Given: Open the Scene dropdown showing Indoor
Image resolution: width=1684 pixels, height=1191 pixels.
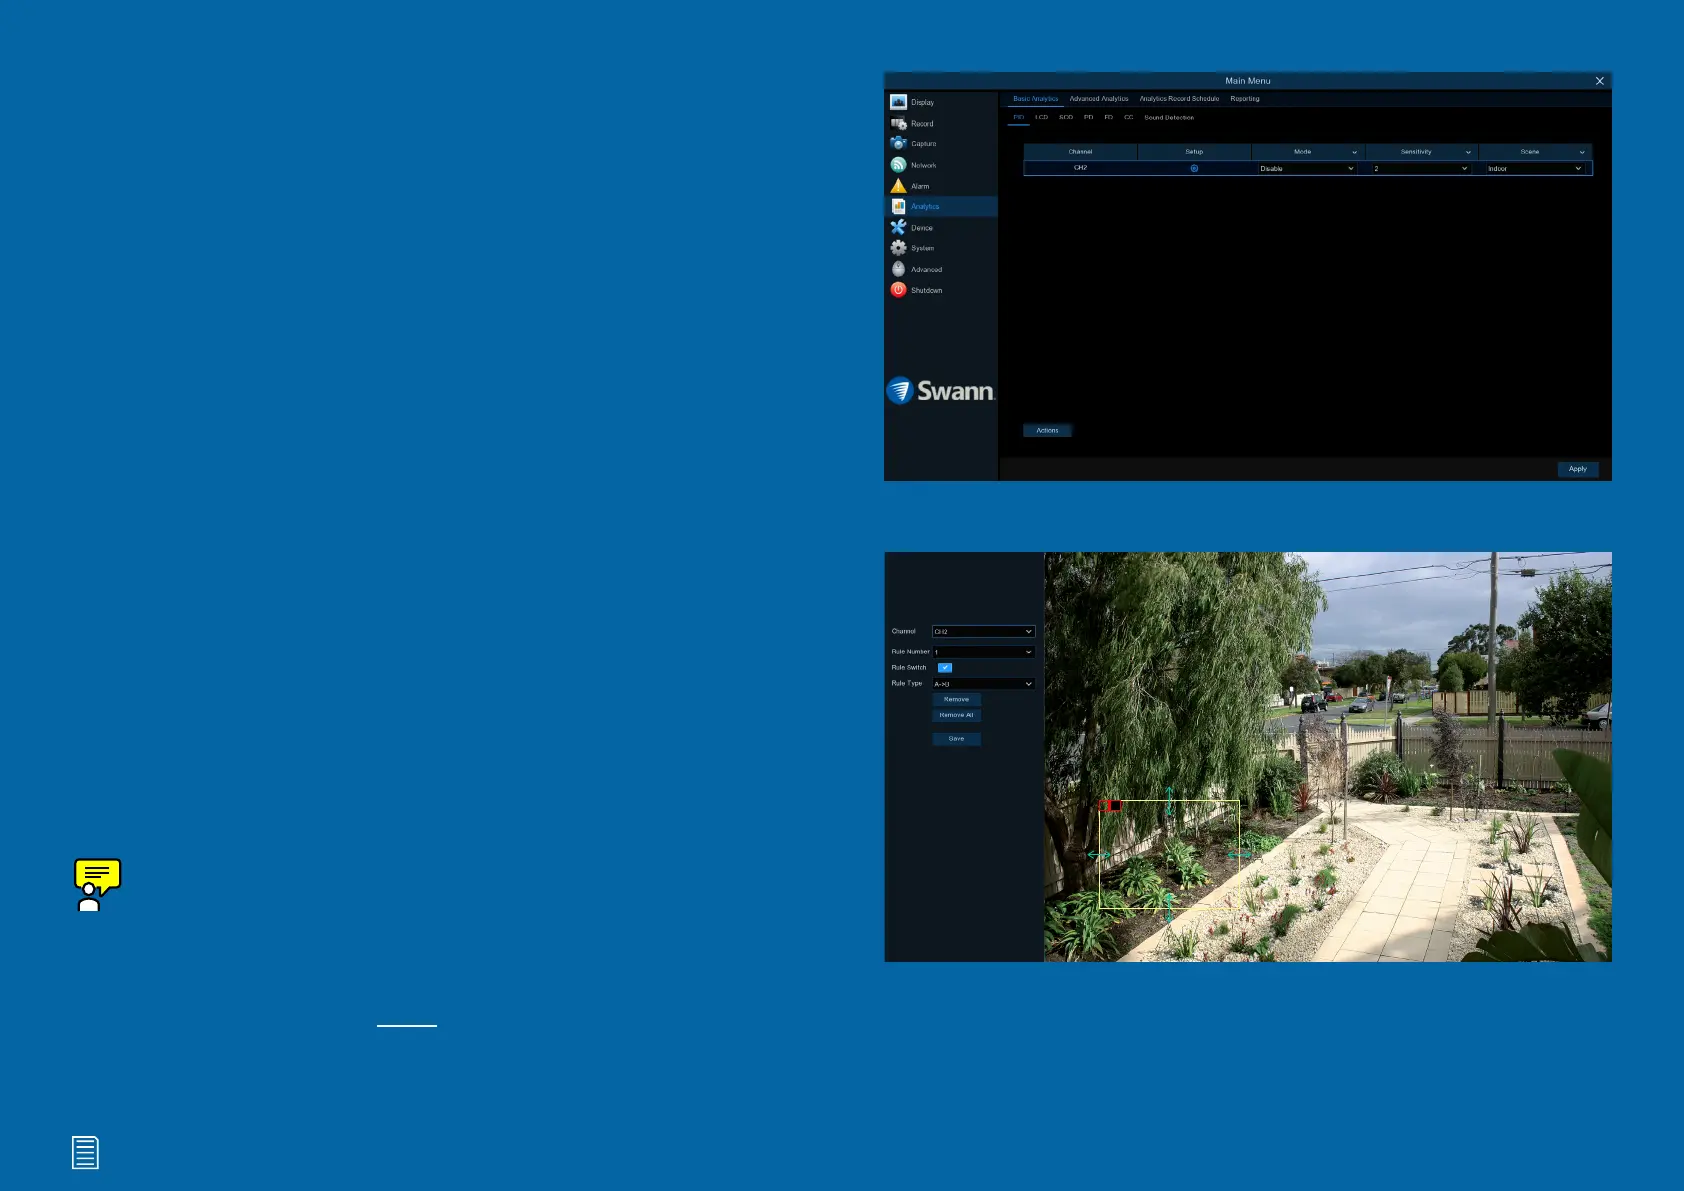Looking at the screenshot, I should pos(1534,168).
